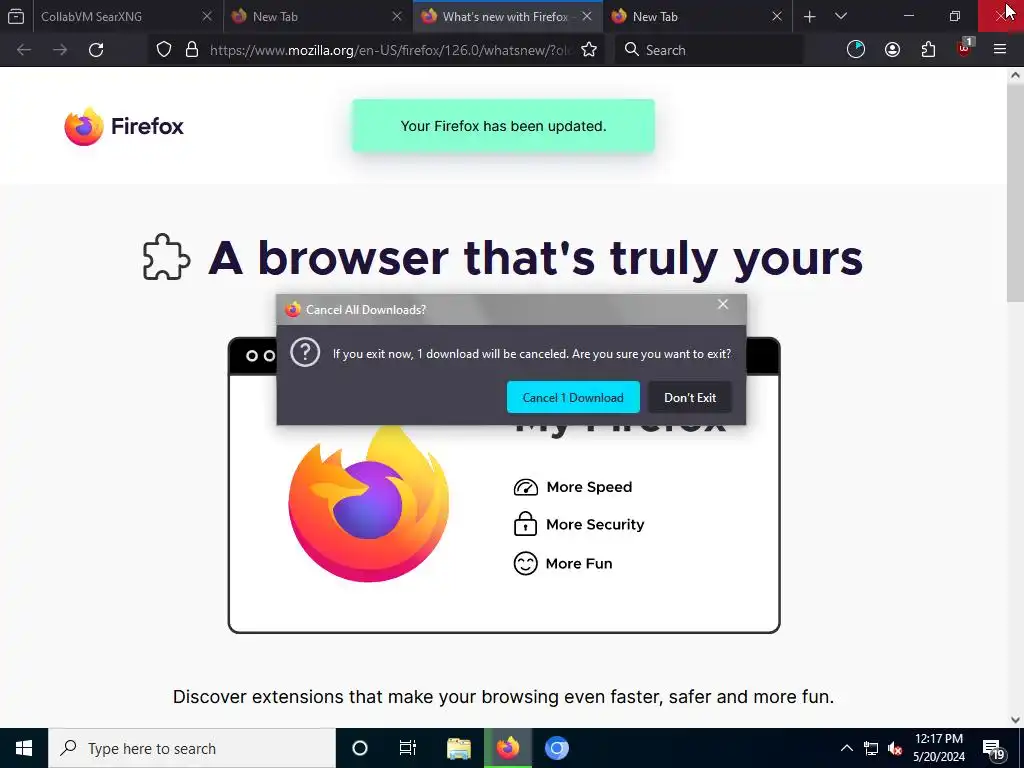Open Firefox account icon

pos(892,50)
